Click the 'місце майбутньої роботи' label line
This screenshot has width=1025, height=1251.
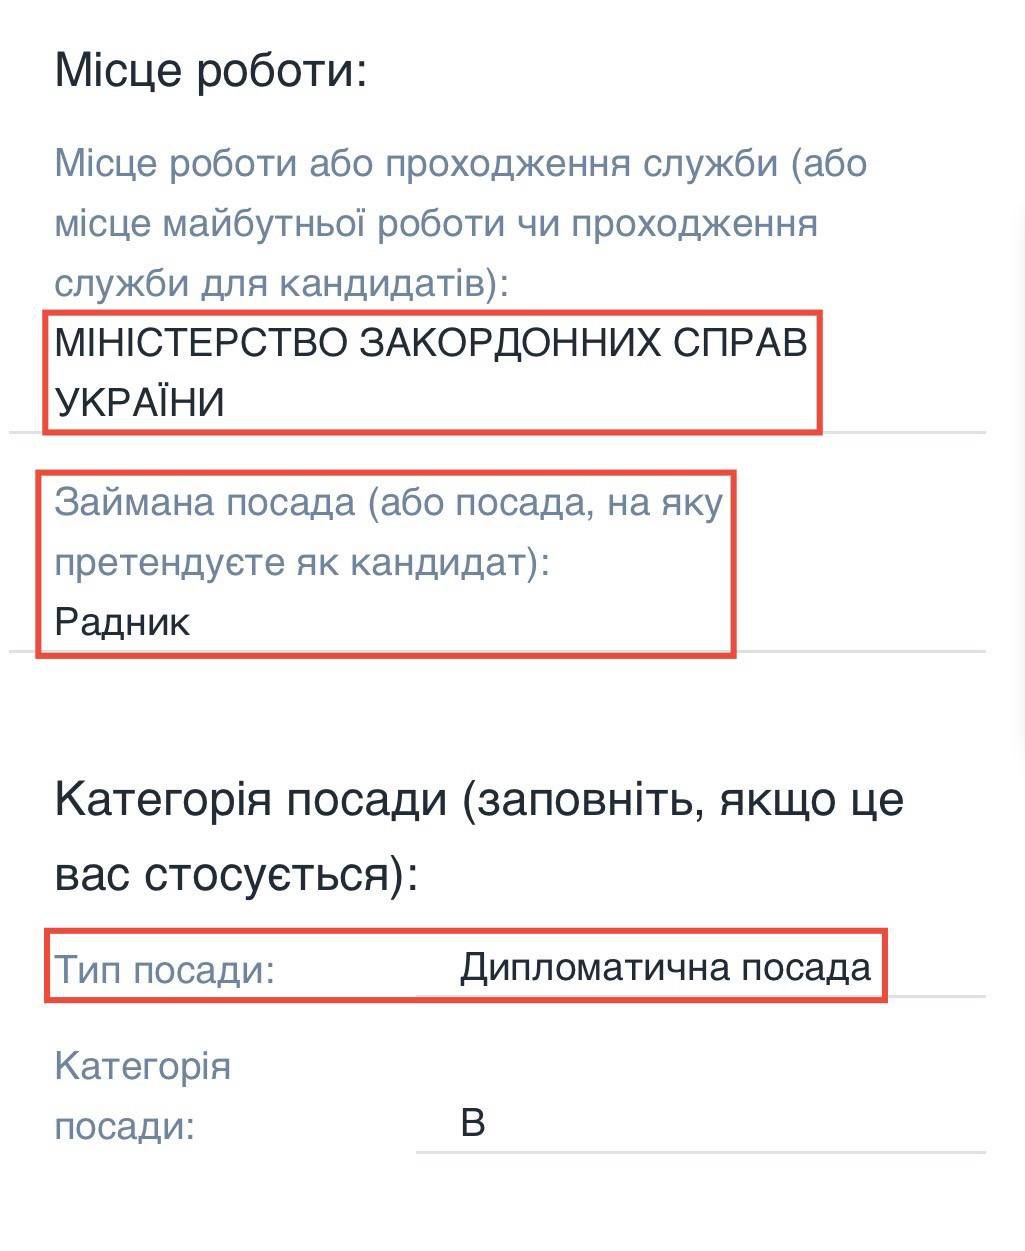click(435, 223)
